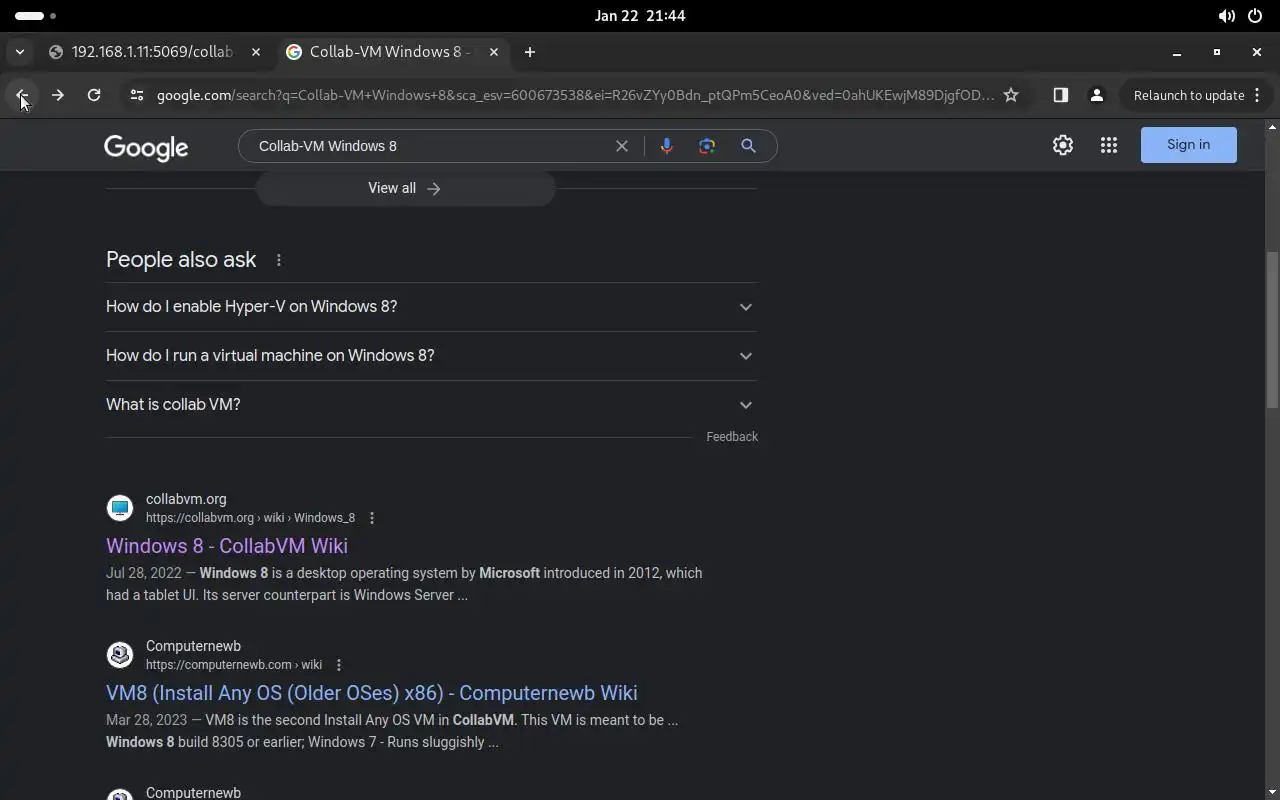This screenshot has width=1280, height=800.
Task: Clear the search box with the X icon
Action: pyautogui.click(x=622, y=146)
